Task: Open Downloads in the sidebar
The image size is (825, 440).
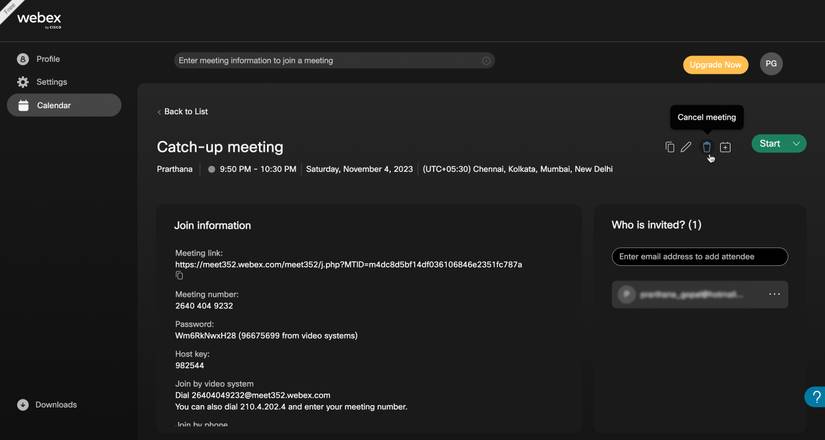Action: (x=55, y=405)
